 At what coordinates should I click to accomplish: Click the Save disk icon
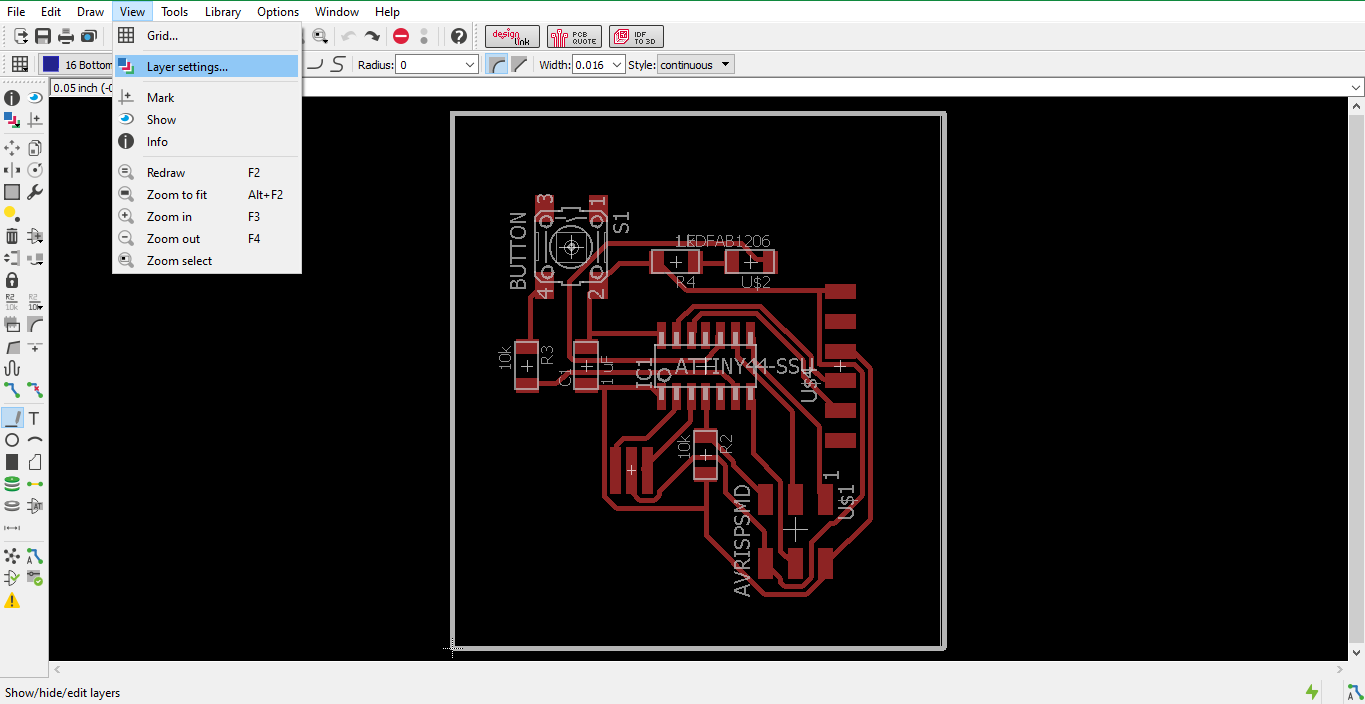point(43,36)
